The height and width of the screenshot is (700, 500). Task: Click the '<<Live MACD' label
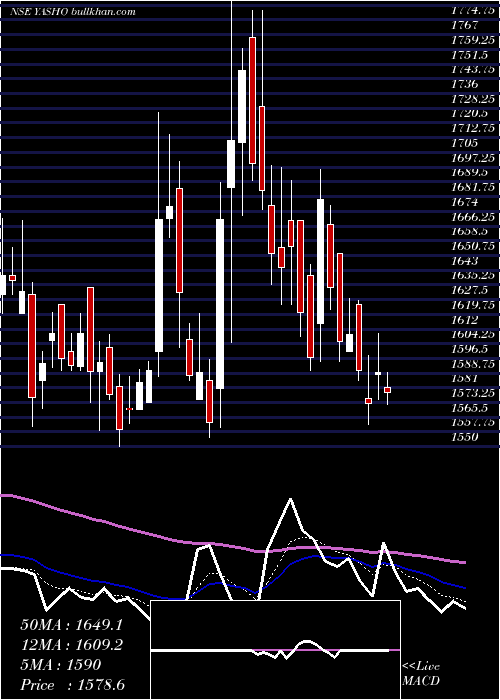click(421, 674)
